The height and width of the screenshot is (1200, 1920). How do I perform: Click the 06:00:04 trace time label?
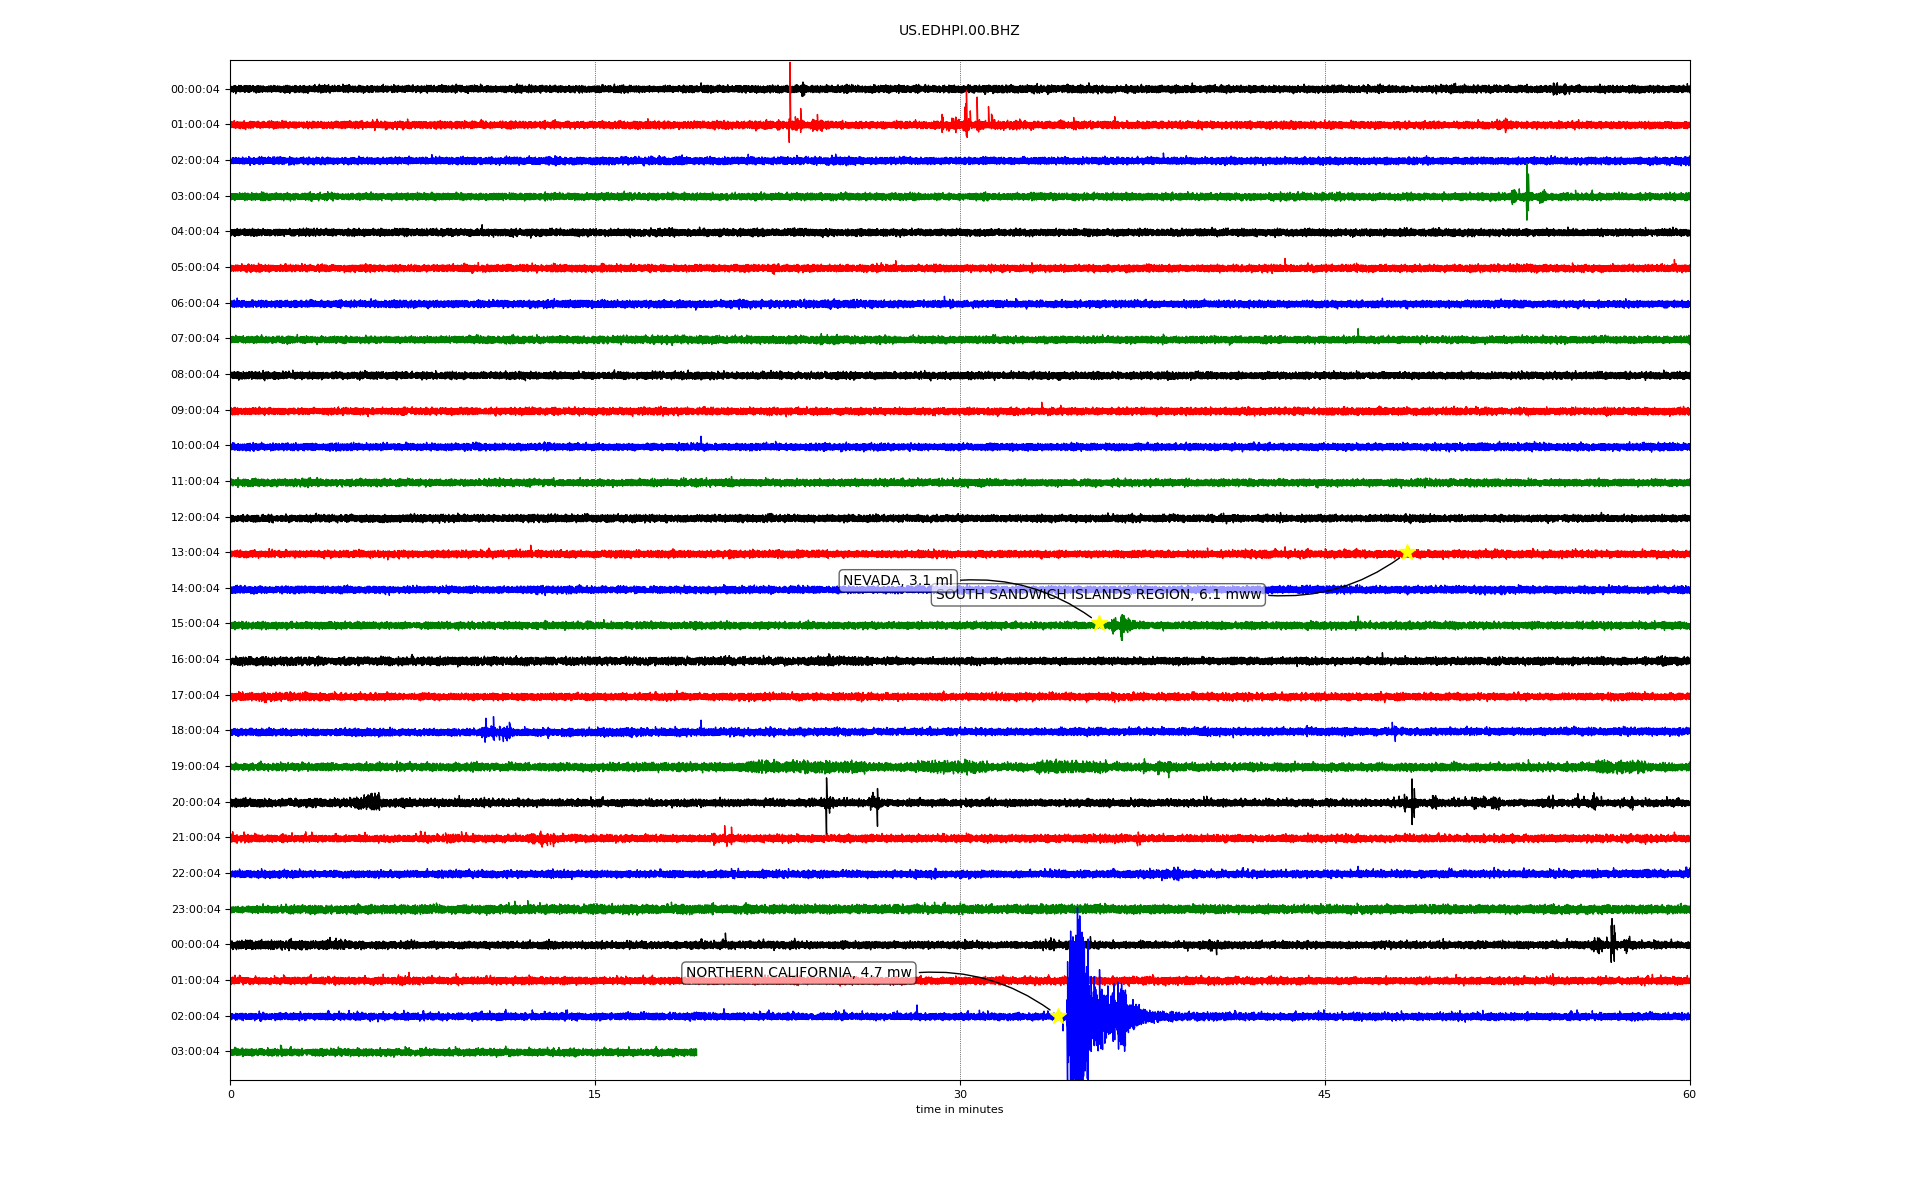(x=195, y=304)
